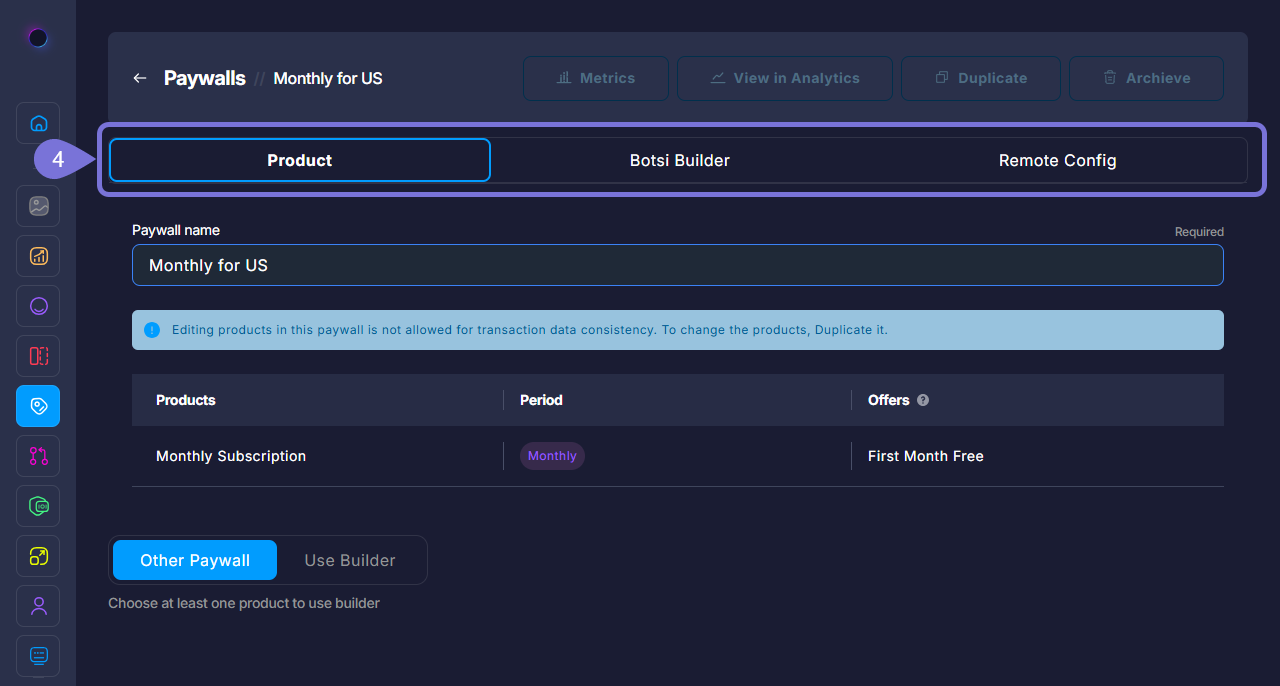The width and height of the screenshot is (1280, 686).
Task: Click the purple circle sidebar icon
Action: [37, 306]
